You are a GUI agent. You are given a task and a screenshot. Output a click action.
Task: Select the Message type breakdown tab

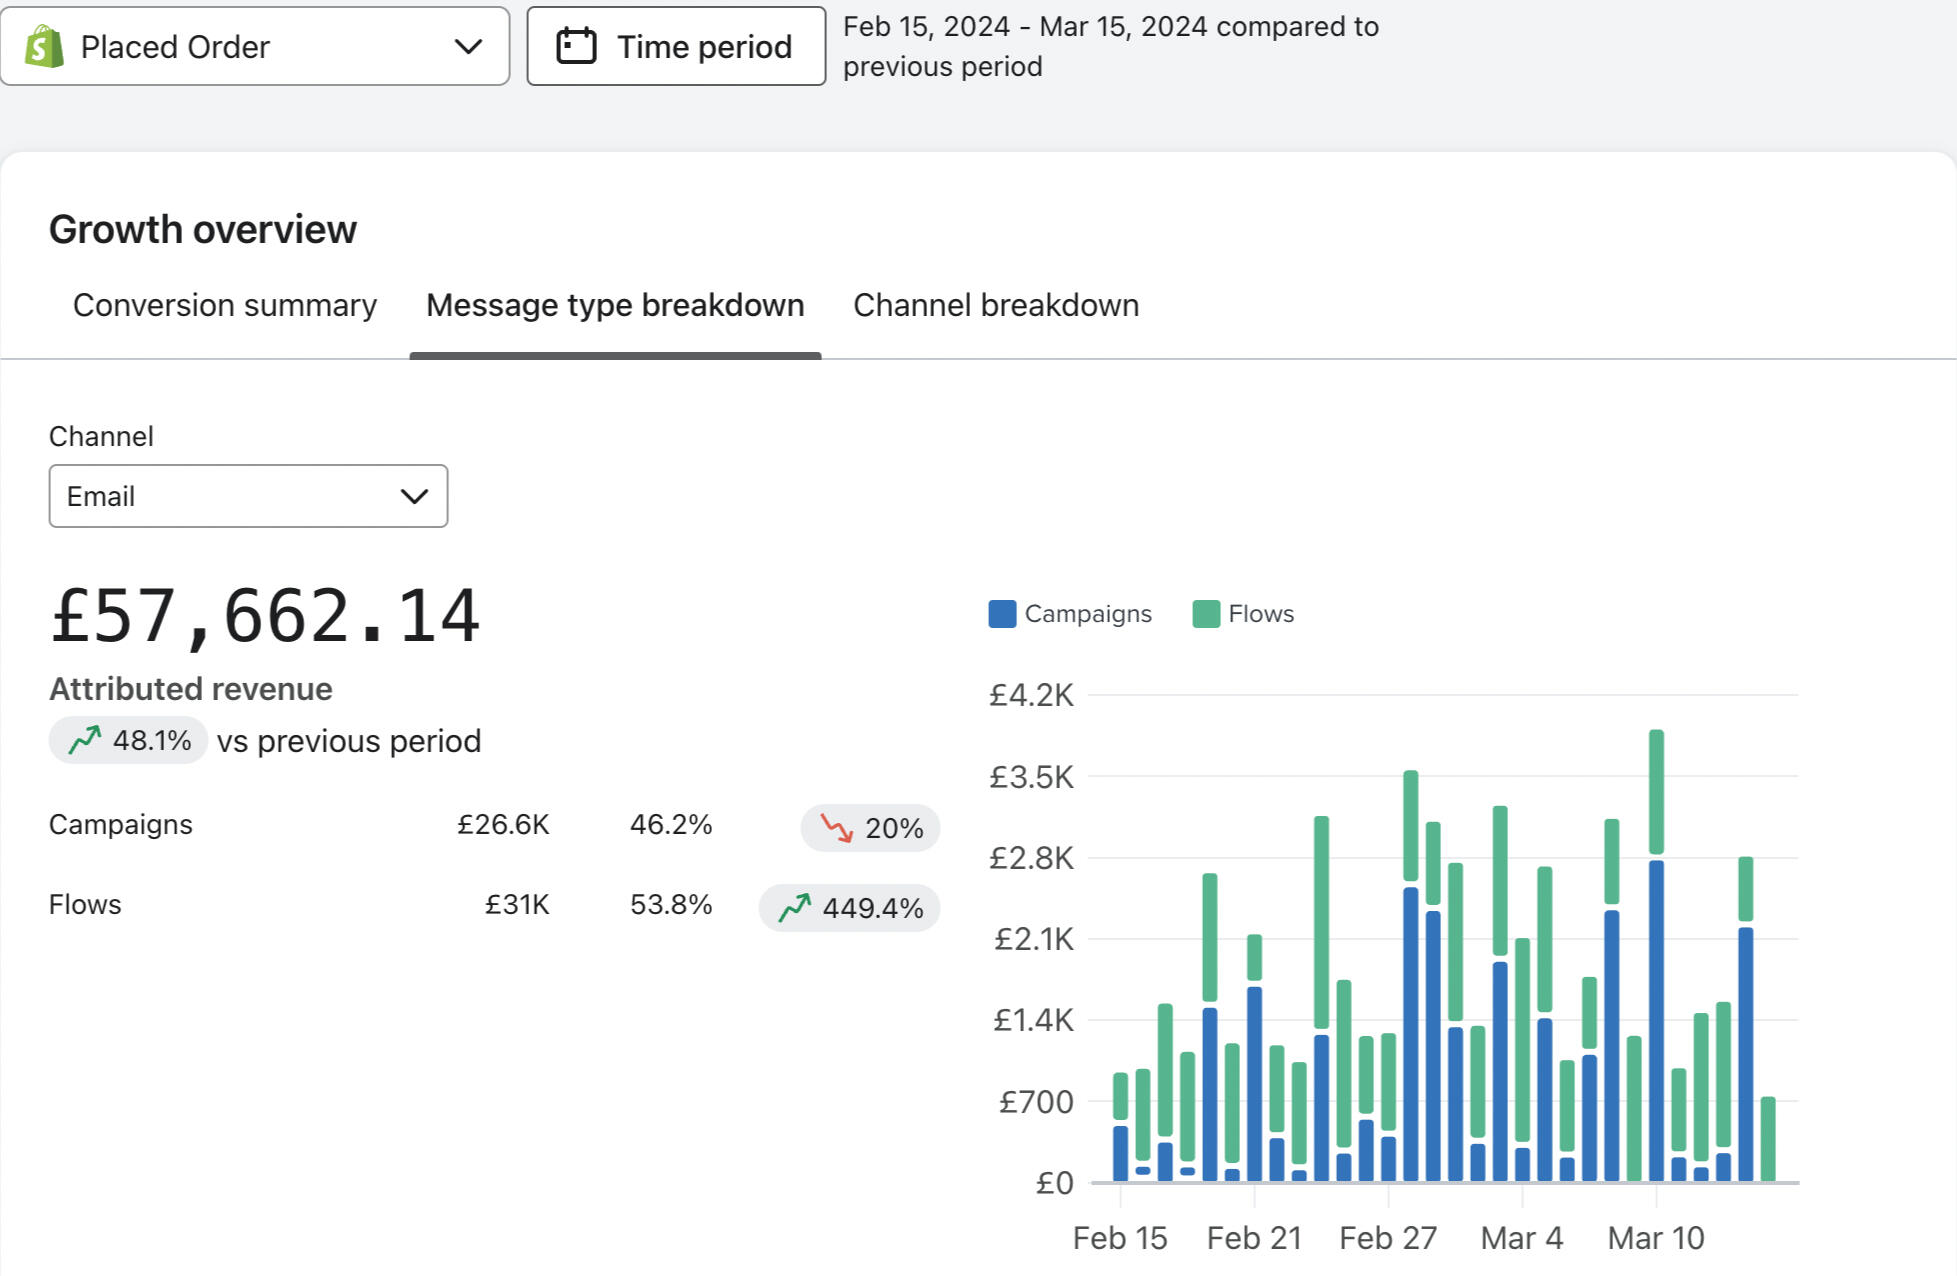coord(615,305)
